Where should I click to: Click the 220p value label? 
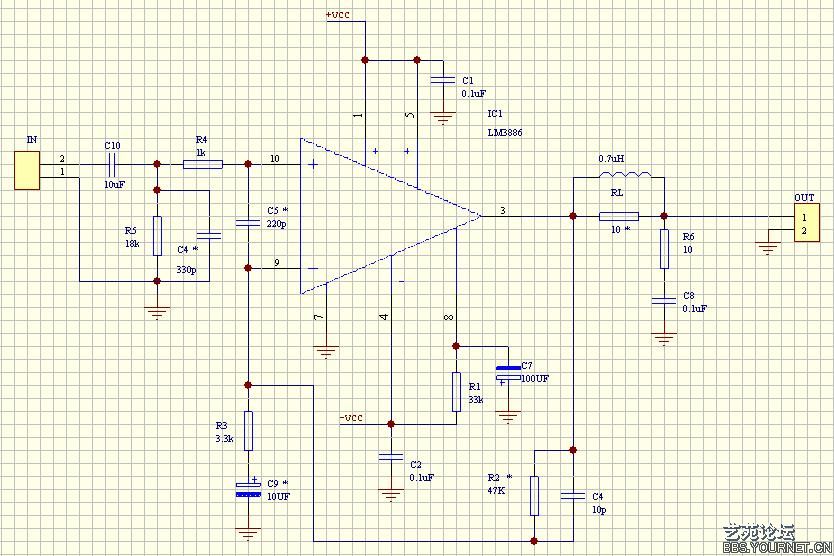click(x=277, y=224)
